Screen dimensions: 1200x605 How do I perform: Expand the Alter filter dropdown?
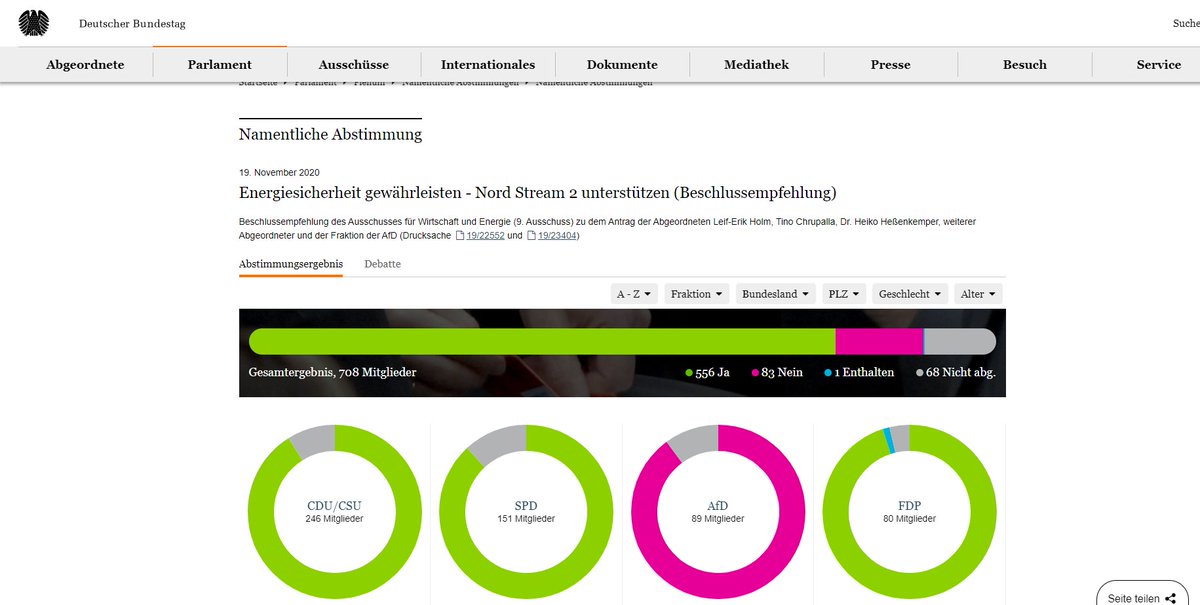(x=978, y=294)
